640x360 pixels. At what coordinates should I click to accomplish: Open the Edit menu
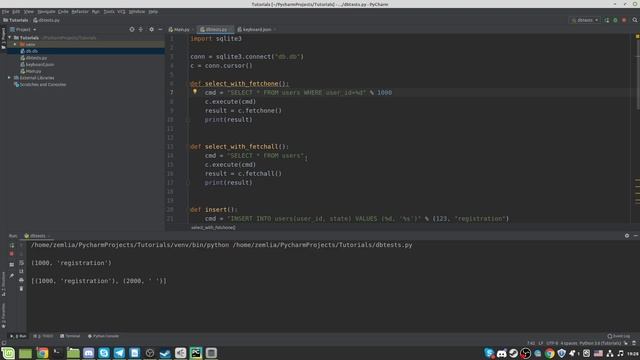coord(16,12)
